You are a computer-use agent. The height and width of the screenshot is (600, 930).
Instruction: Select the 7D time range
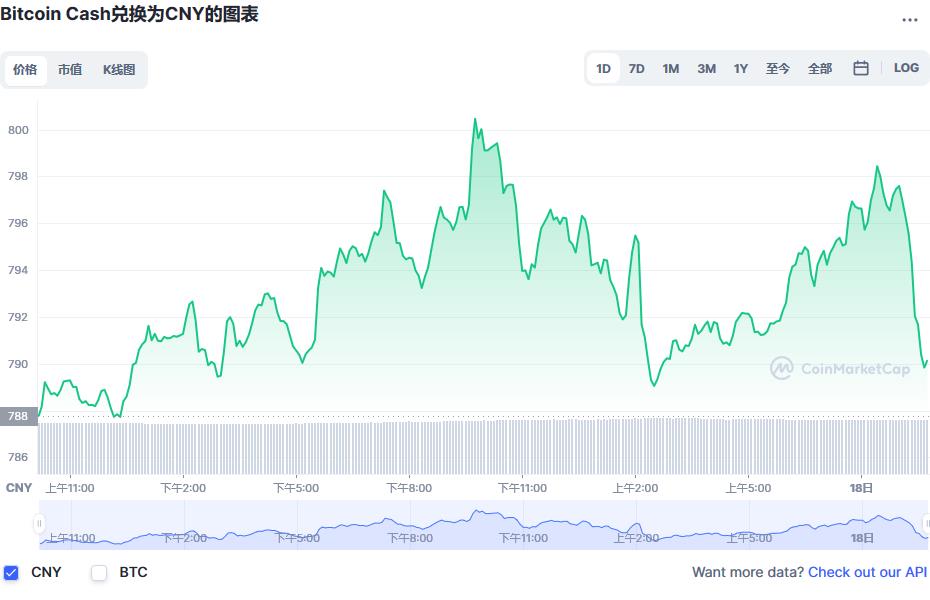[637, 67]
